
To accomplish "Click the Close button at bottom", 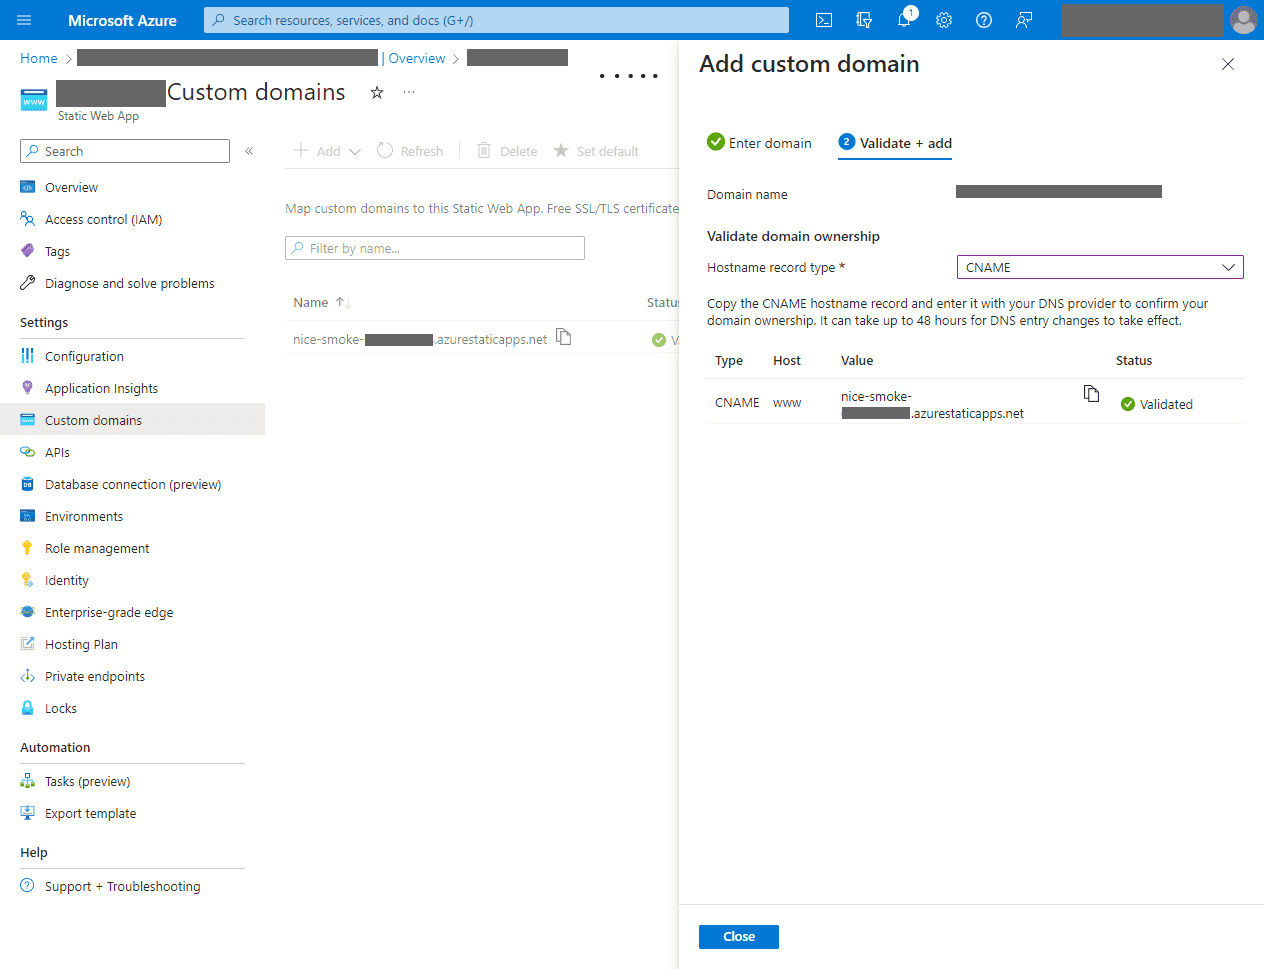I will tap(738, 936).
